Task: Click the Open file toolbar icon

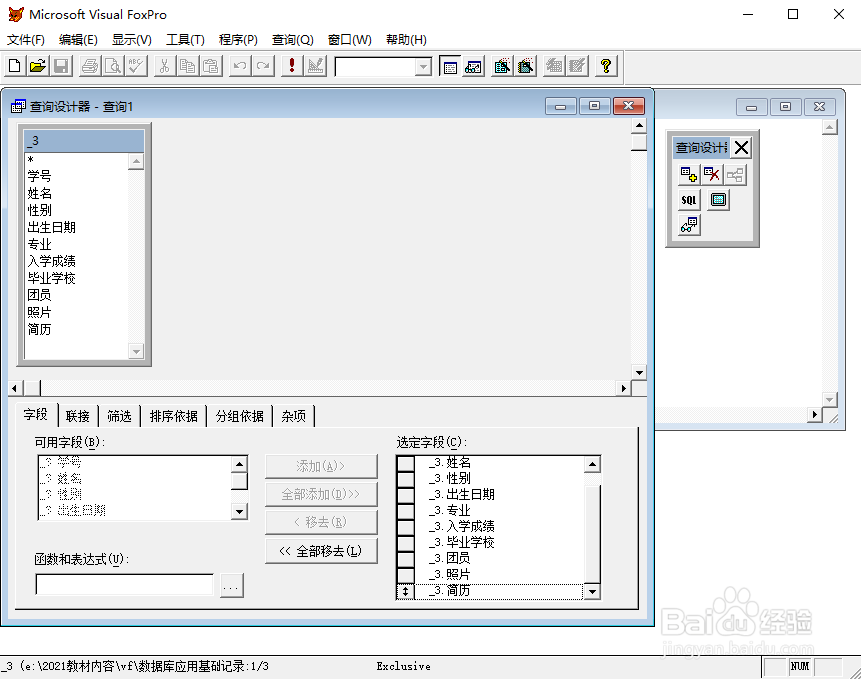Action: pyautogui.click(x=38, y=66)
